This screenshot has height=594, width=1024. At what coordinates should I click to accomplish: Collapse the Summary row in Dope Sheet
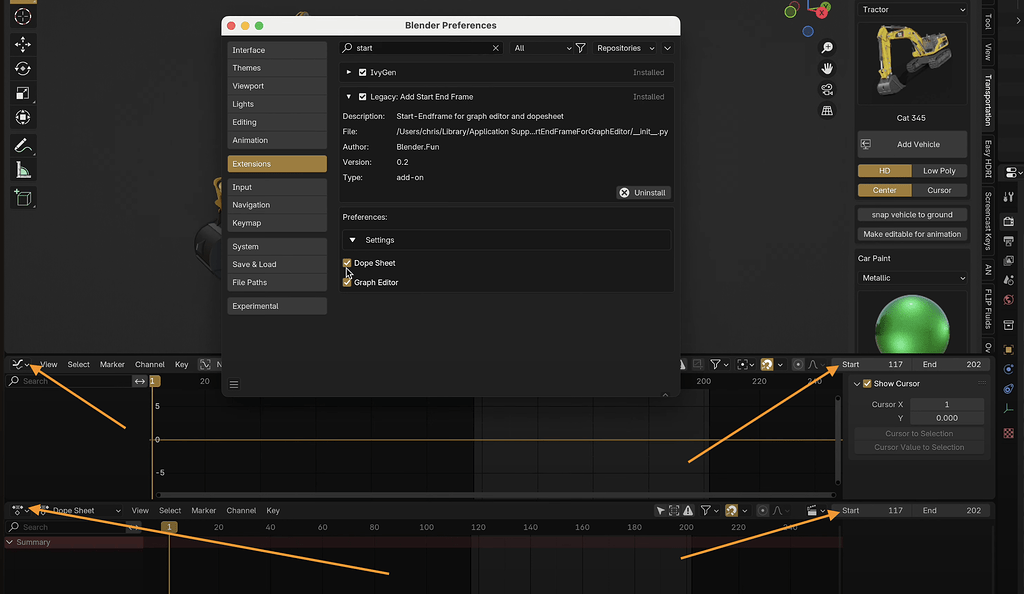(10, 542)
